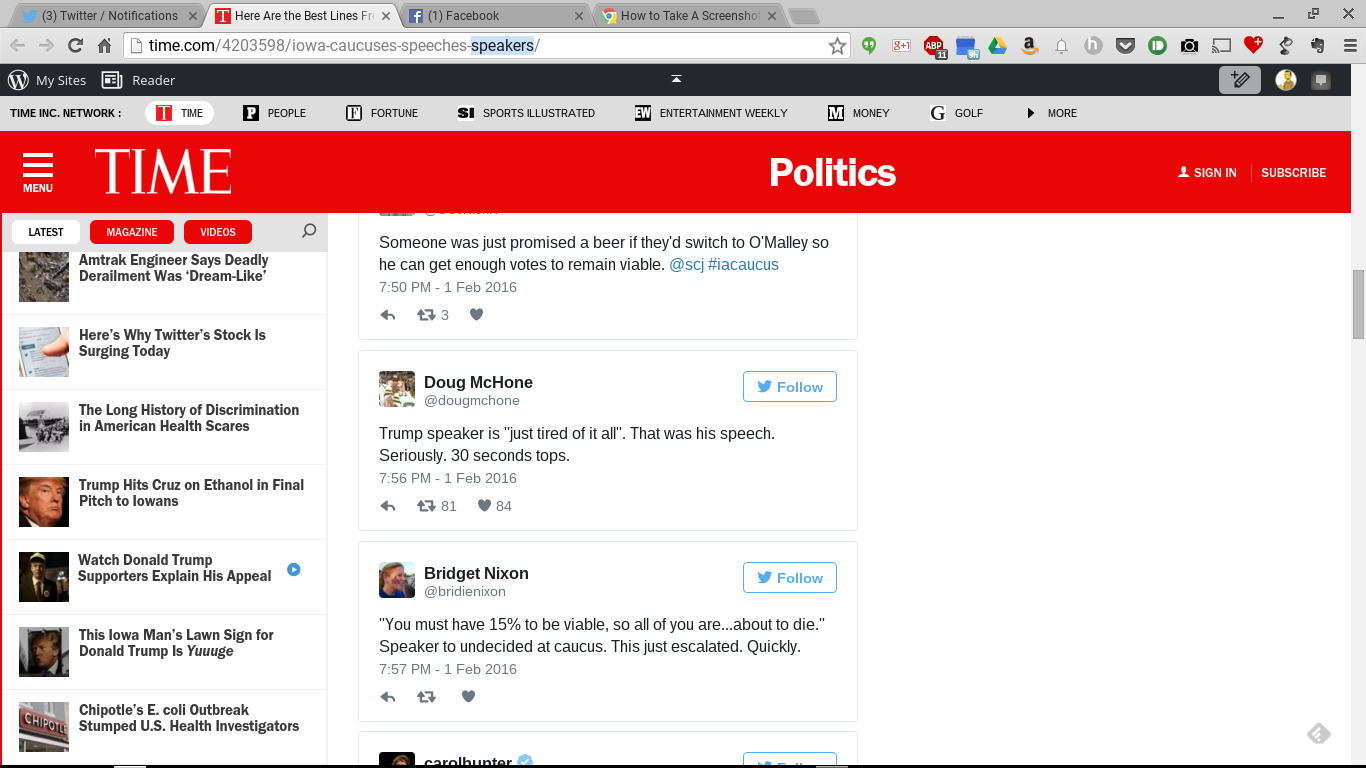Open the Adblock Plus extension
Image resolution: width=1366 pixels, height=768 pixels.
click(934, 46)
